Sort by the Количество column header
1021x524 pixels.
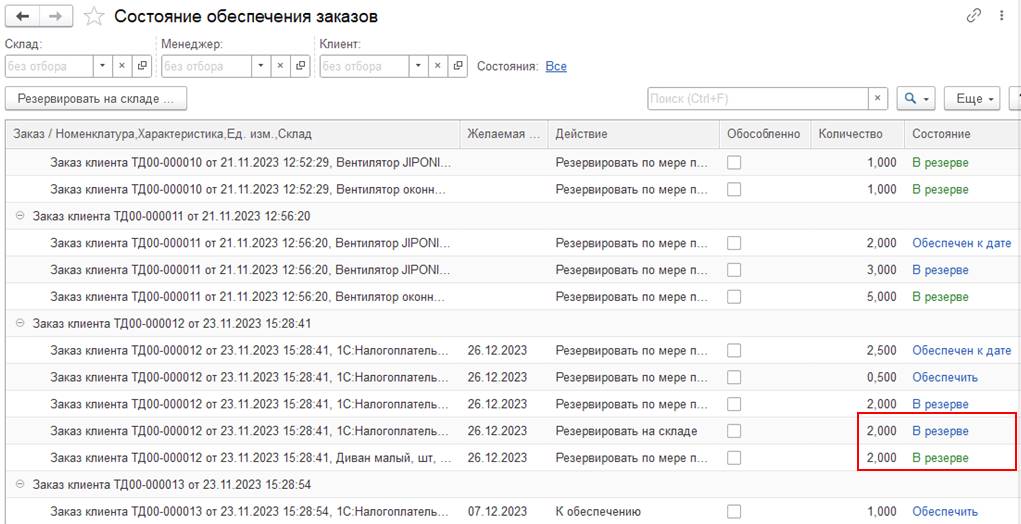tap(850, 134)
